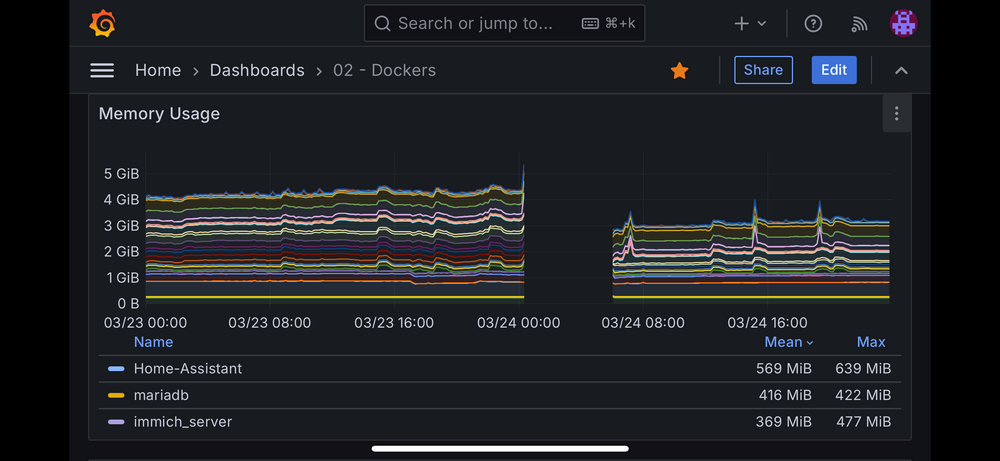
Task: Click the 02 - Dockers breadcrumb
Action: [385, 70]
